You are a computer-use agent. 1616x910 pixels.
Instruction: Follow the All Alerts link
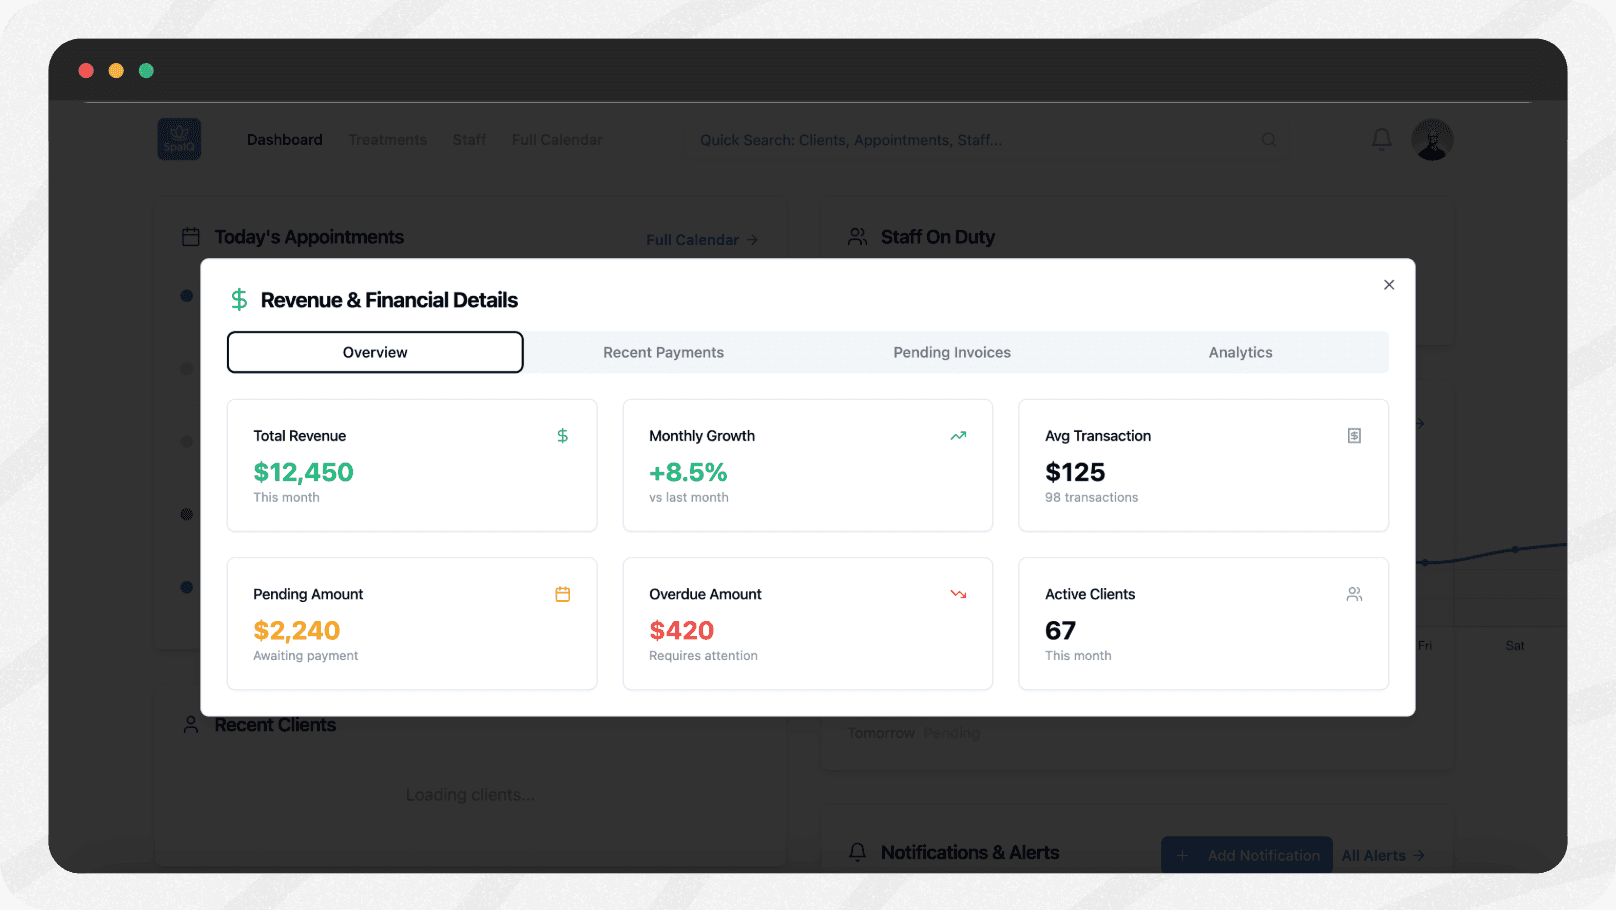pos(1382,856)
